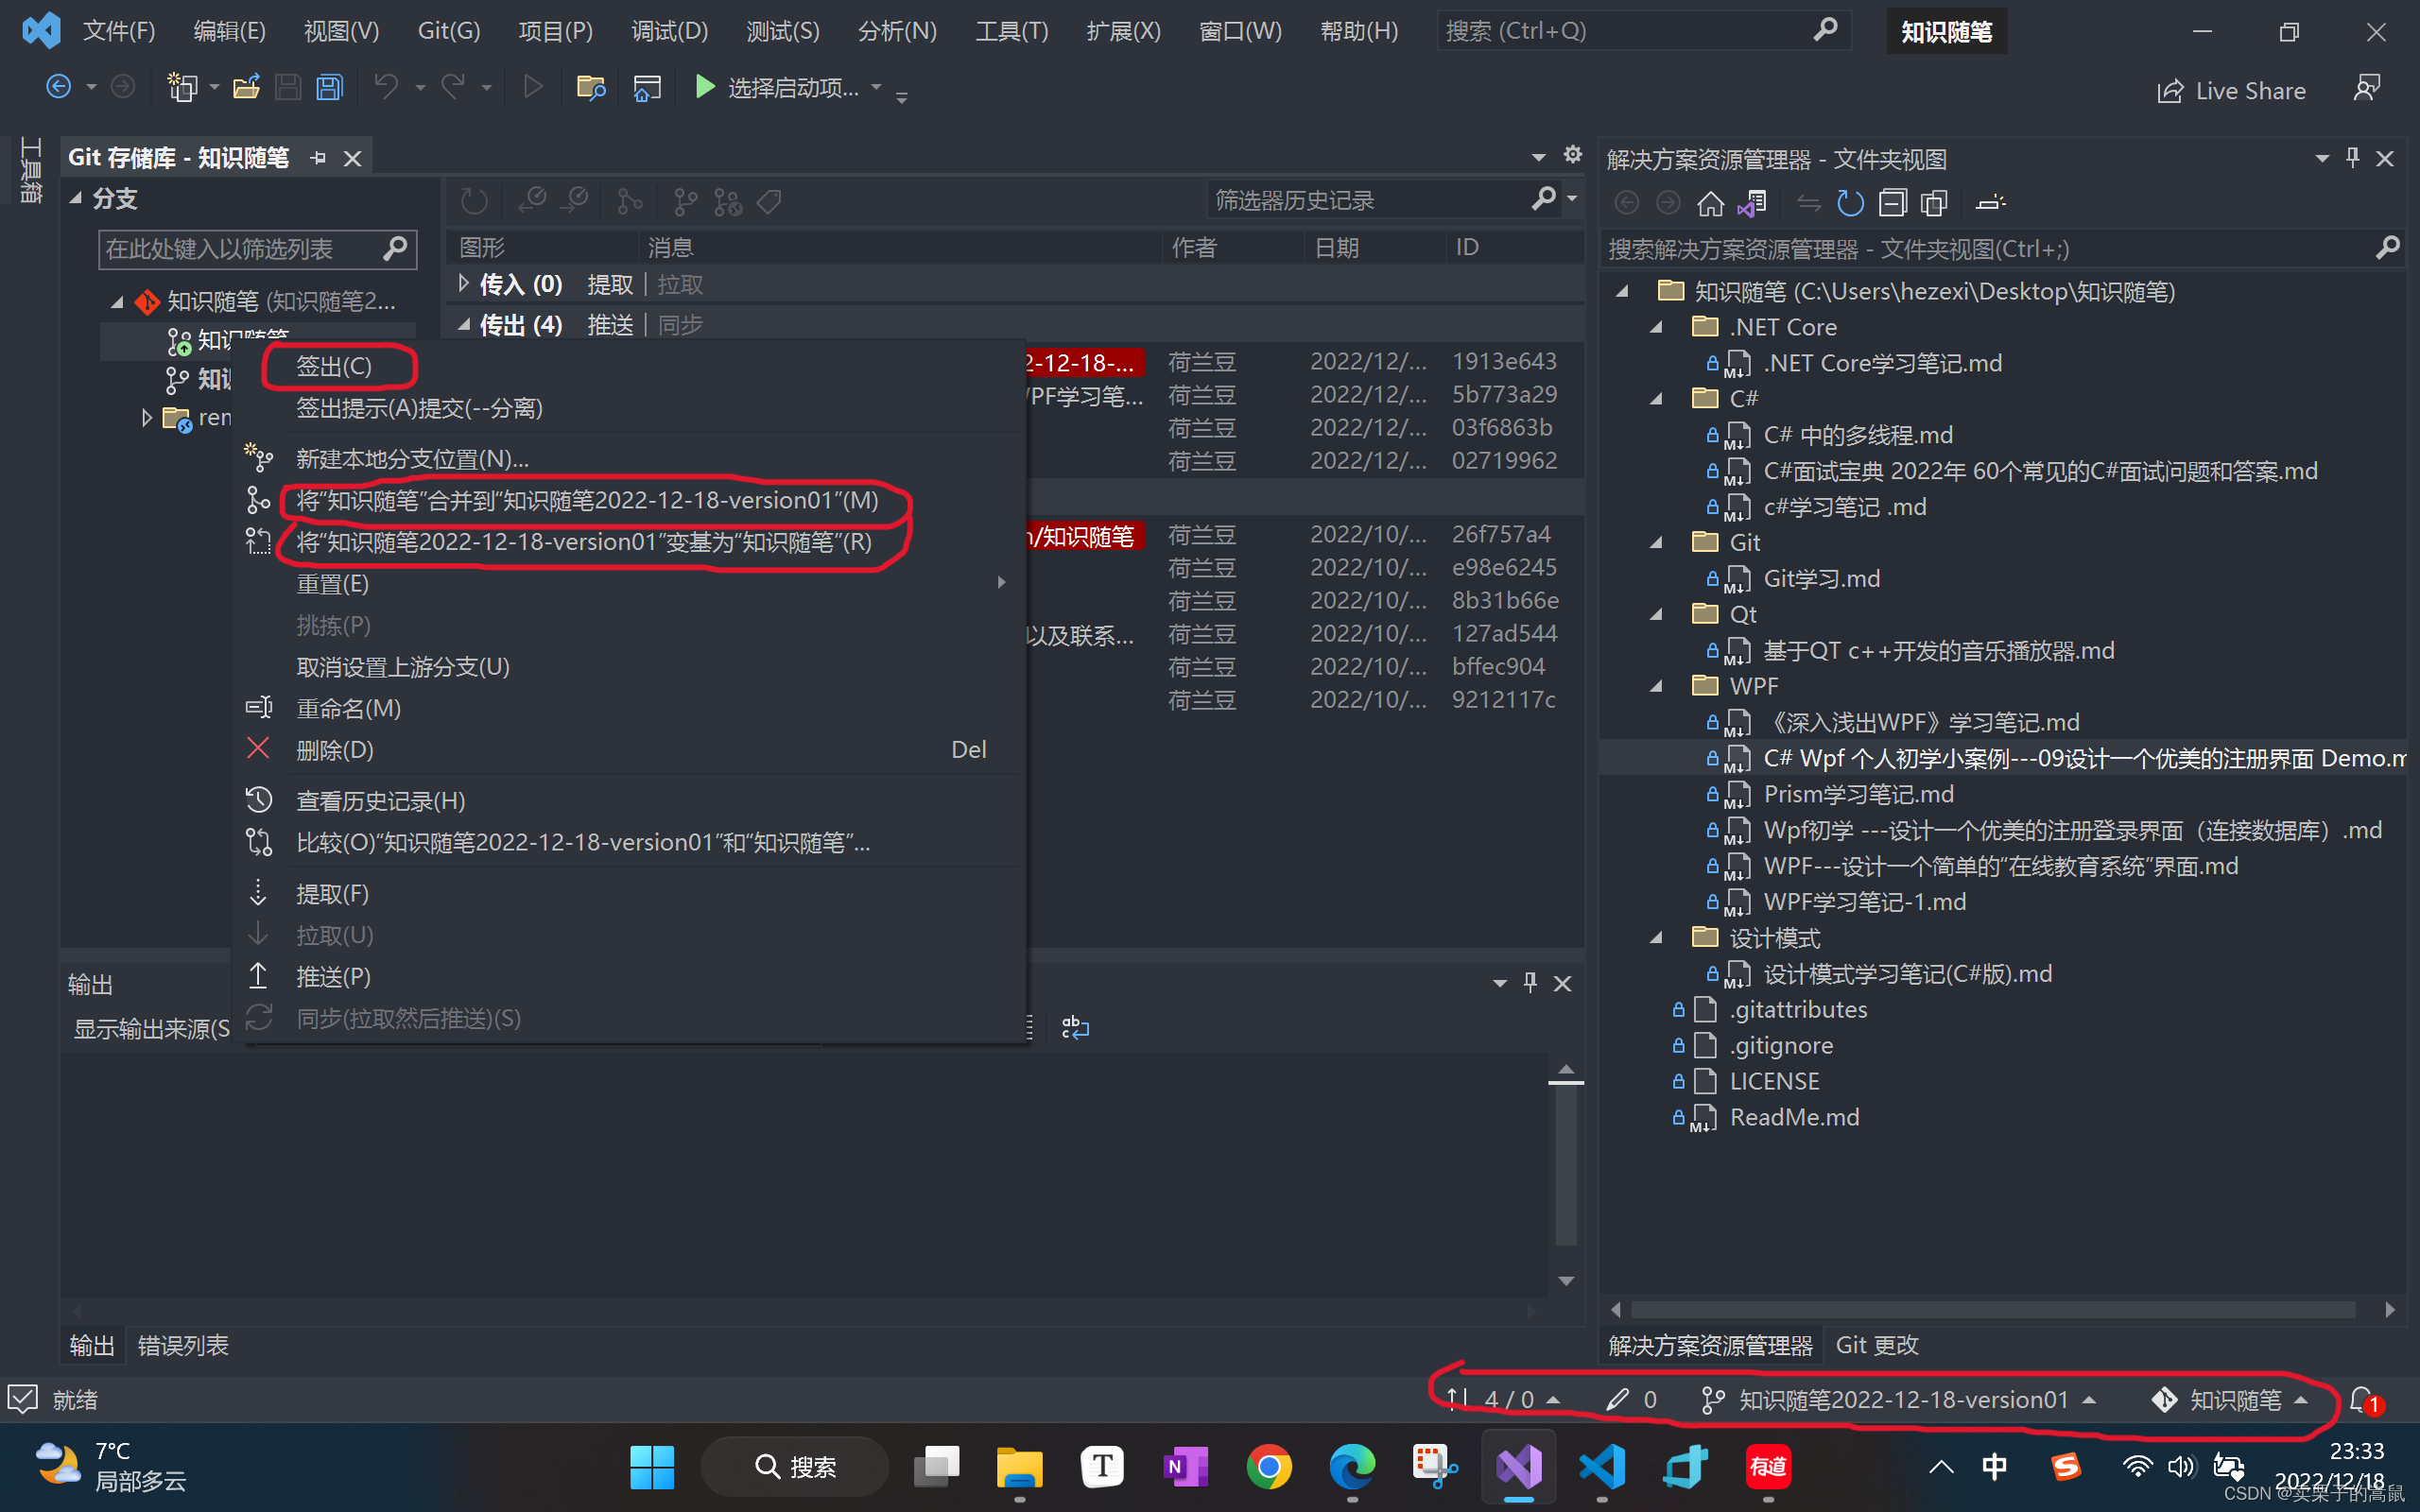The height and width of the screenshot is (1512, 2420).
Task: Switch to Git 更改 tab
Action: point(1877,1345)
